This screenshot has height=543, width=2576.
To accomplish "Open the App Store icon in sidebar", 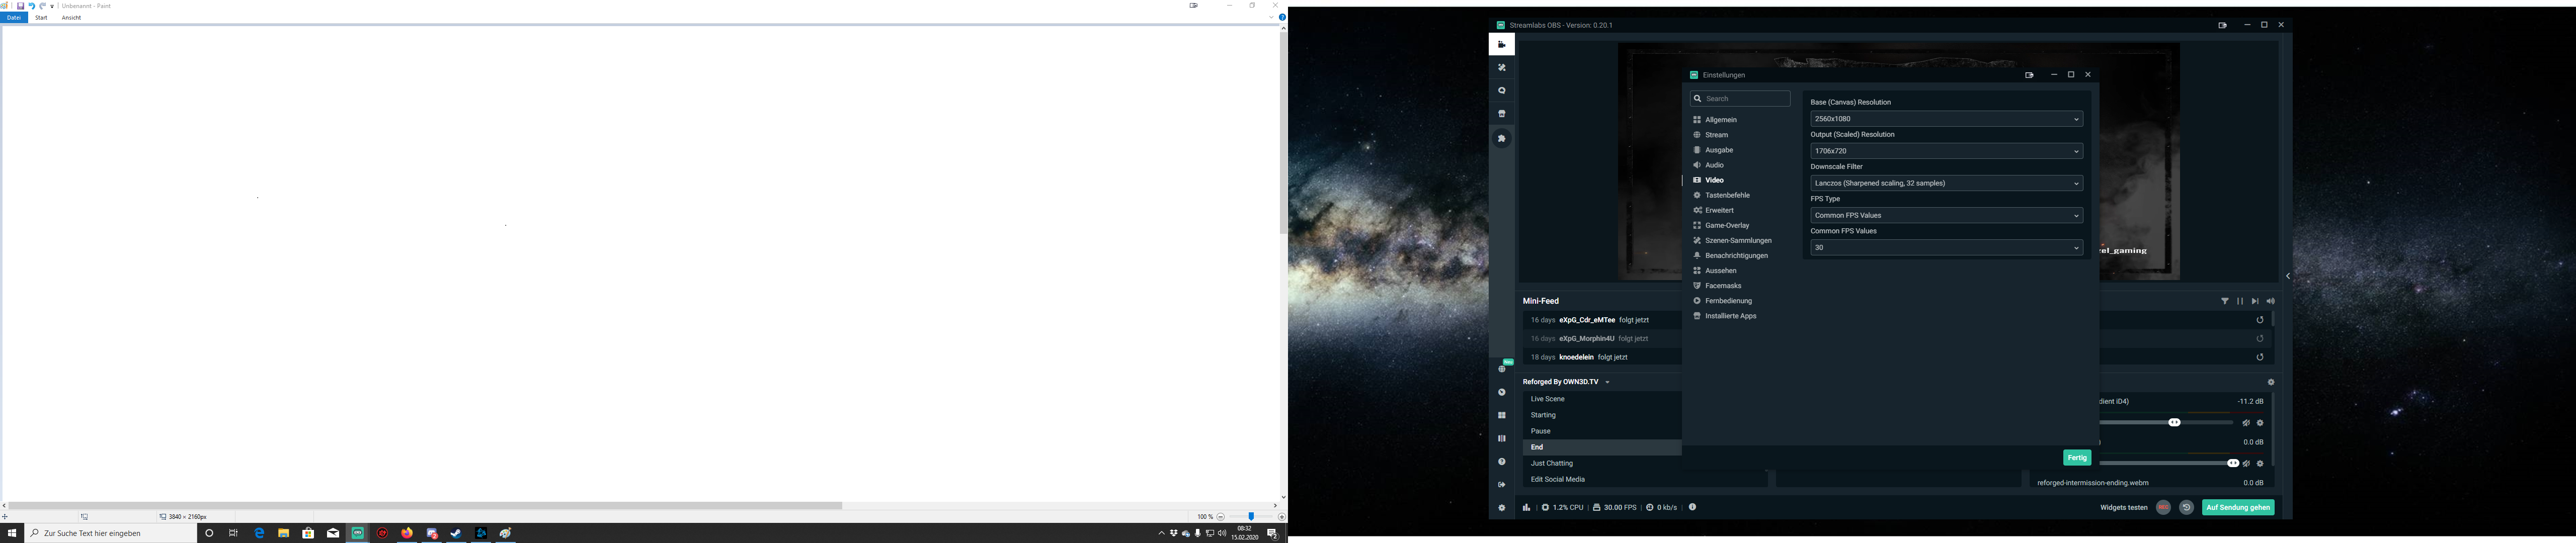I will [1501, 114].
